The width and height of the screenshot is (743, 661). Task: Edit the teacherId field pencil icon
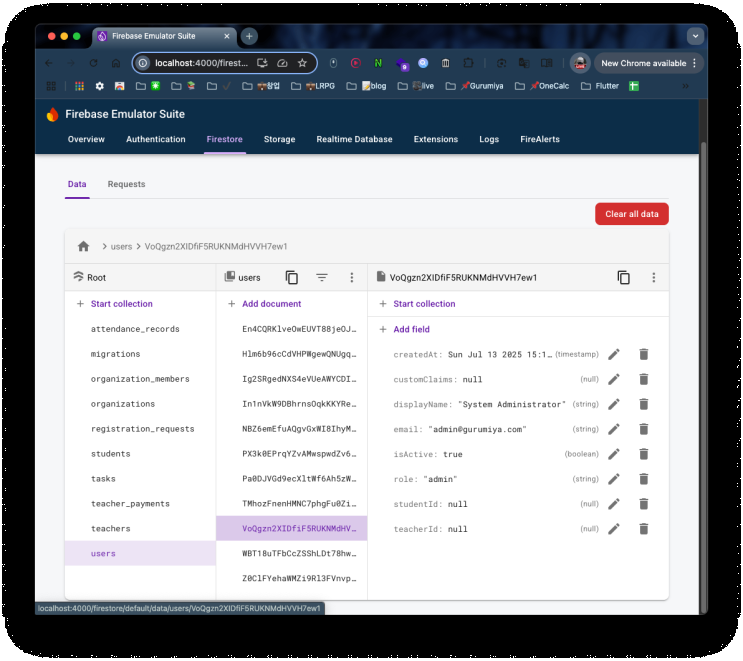614,529
